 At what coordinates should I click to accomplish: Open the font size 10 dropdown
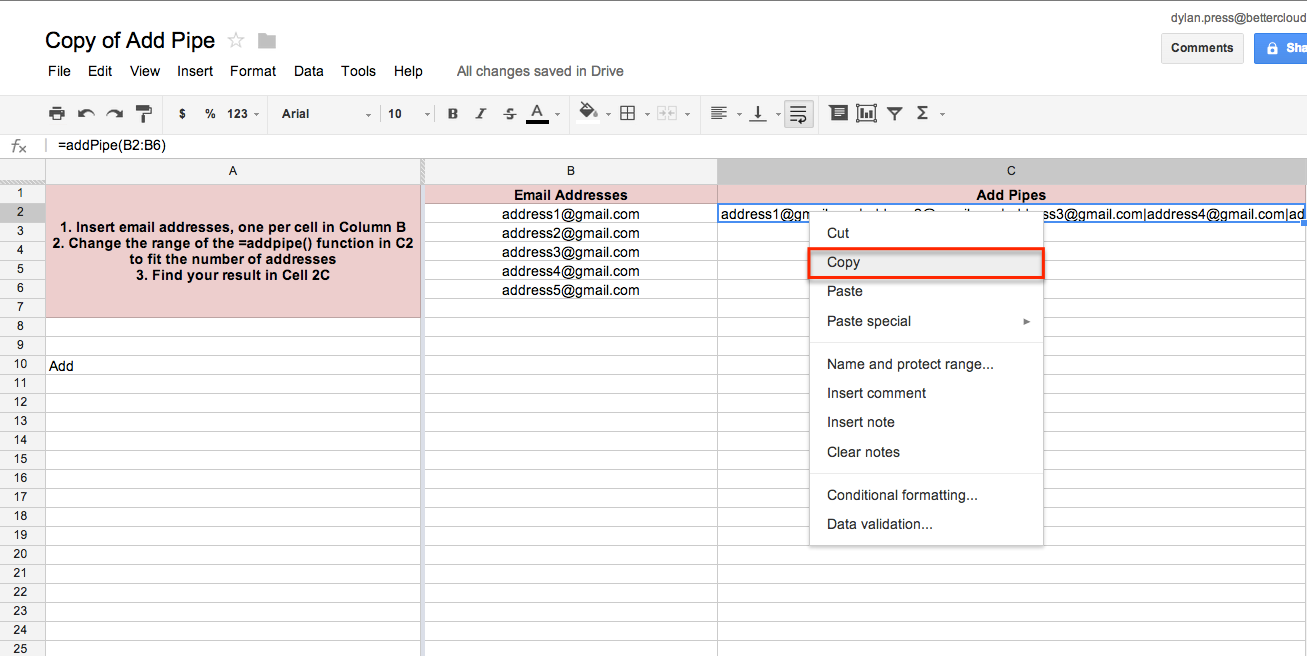click(x=409, y=114)
